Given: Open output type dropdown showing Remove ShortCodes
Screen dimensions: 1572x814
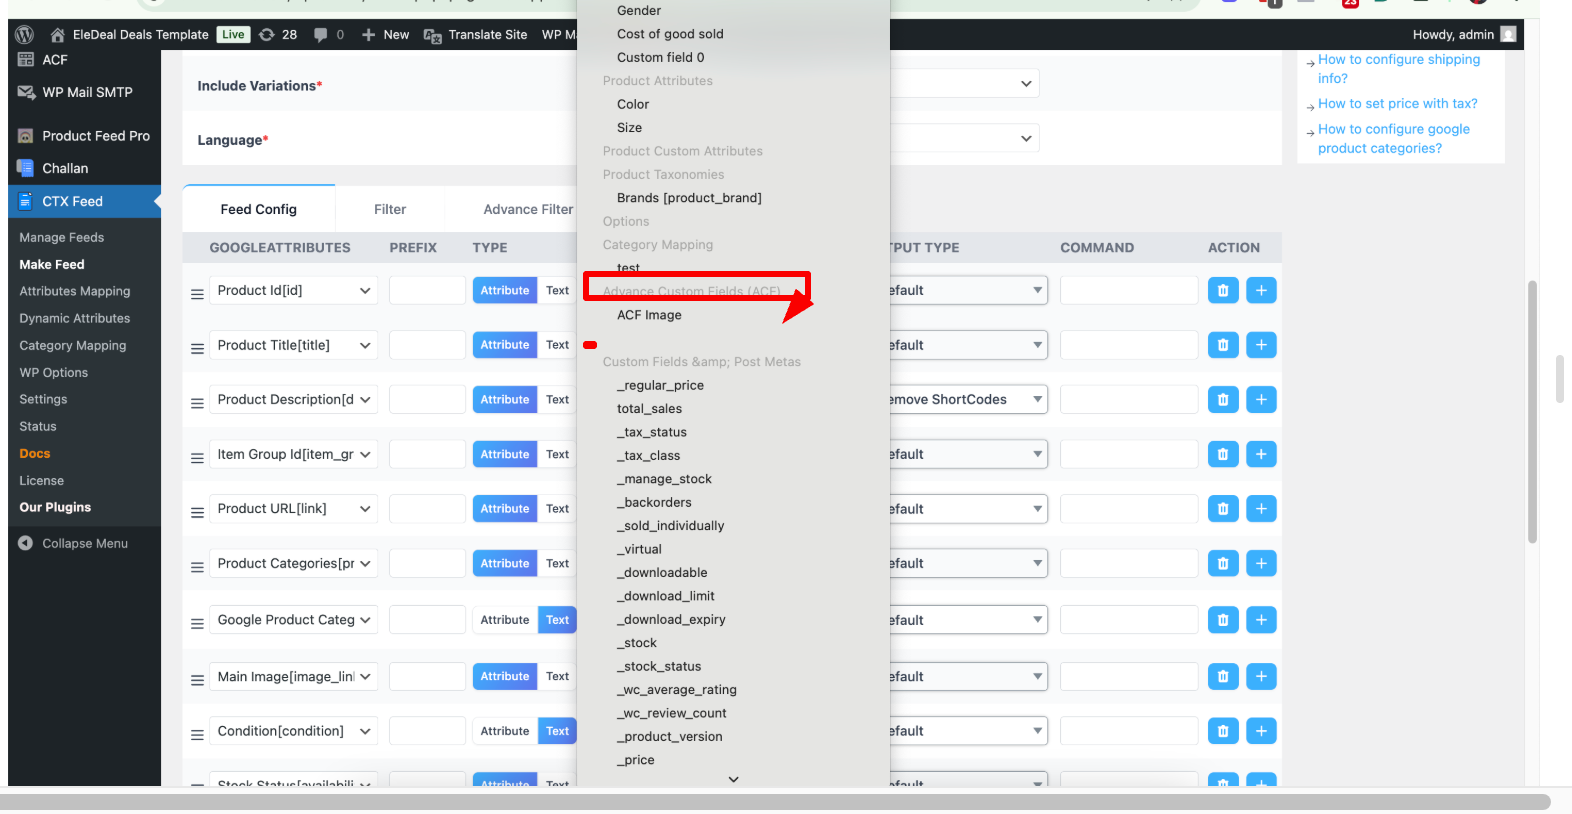Looking at the screenshot, I should [968, 399].
